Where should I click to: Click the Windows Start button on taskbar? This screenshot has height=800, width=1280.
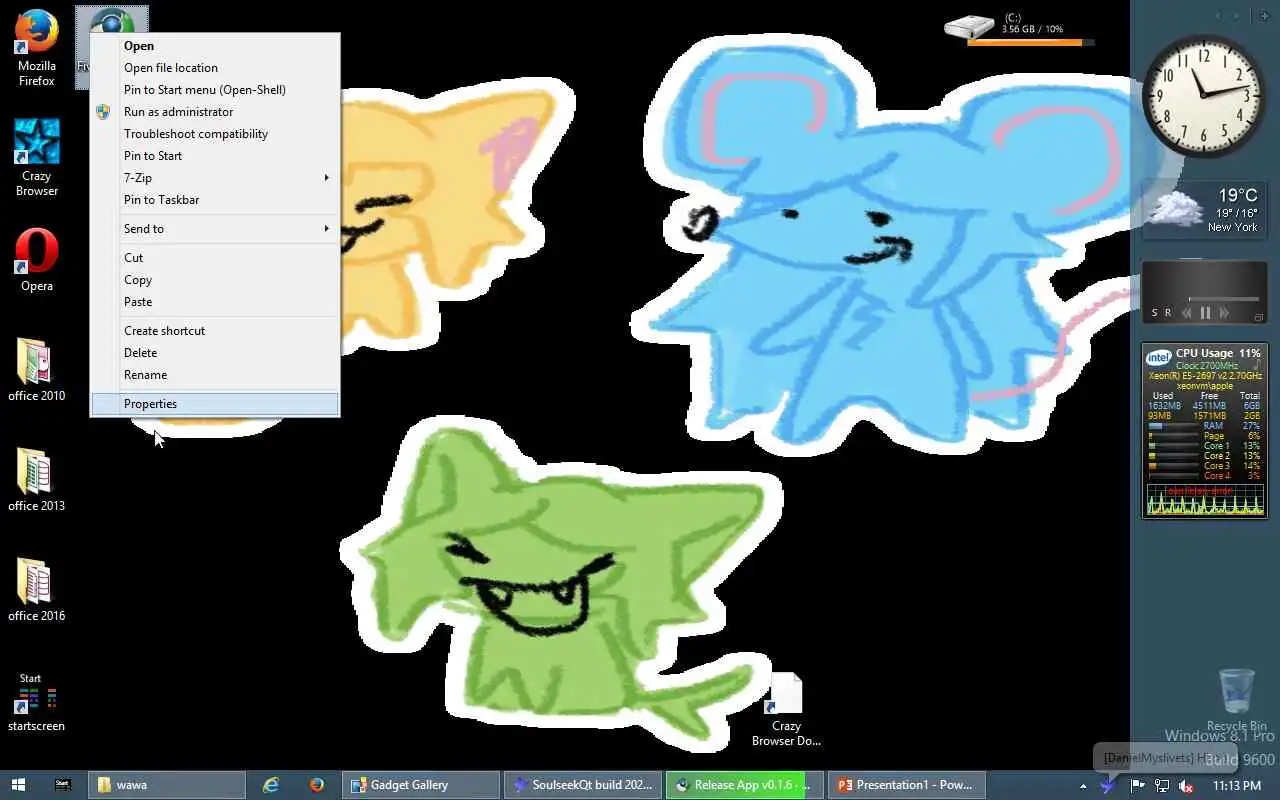[x=18, y=785]
